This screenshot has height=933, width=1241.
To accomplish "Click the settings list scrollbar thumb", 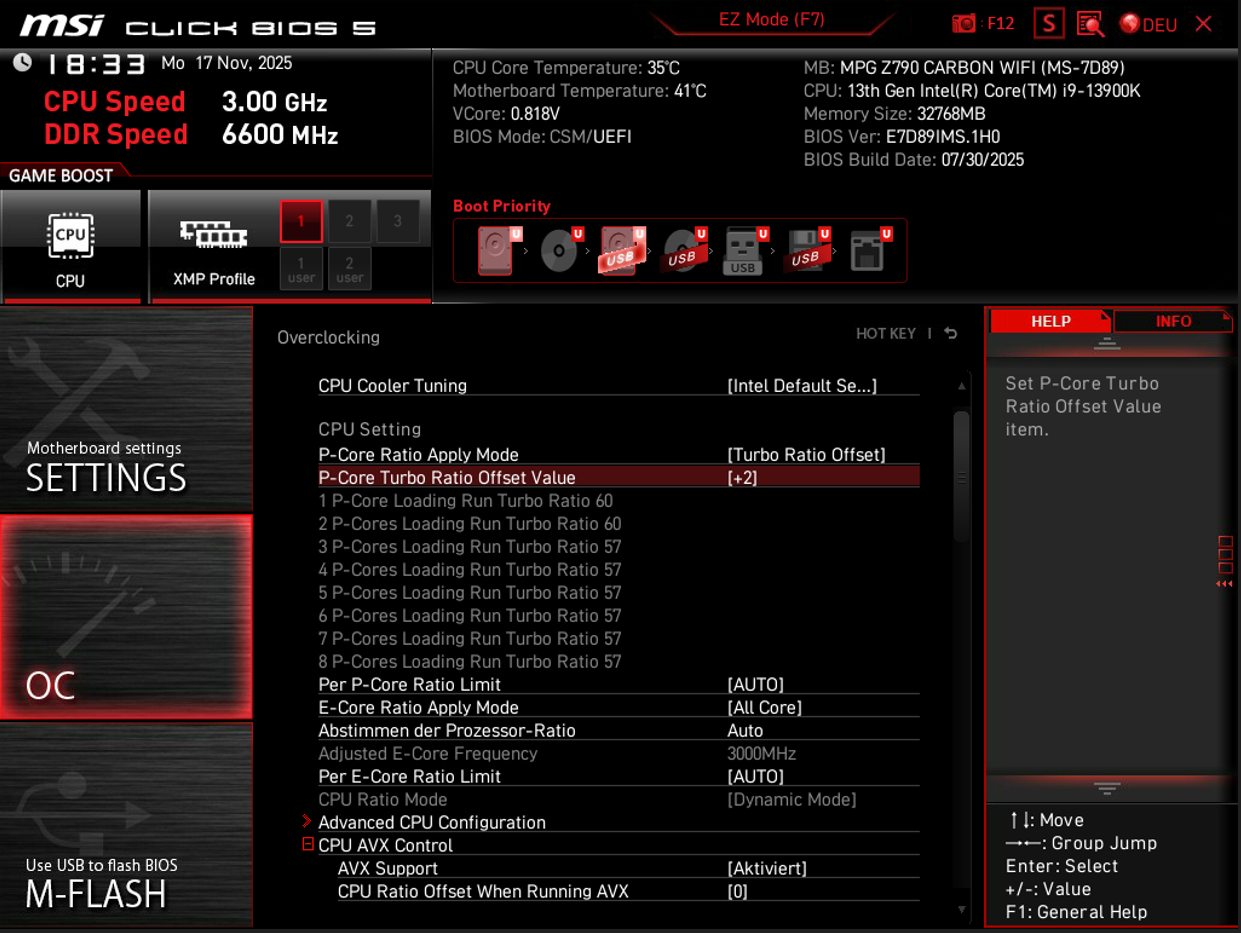I will tap(962, 476).
